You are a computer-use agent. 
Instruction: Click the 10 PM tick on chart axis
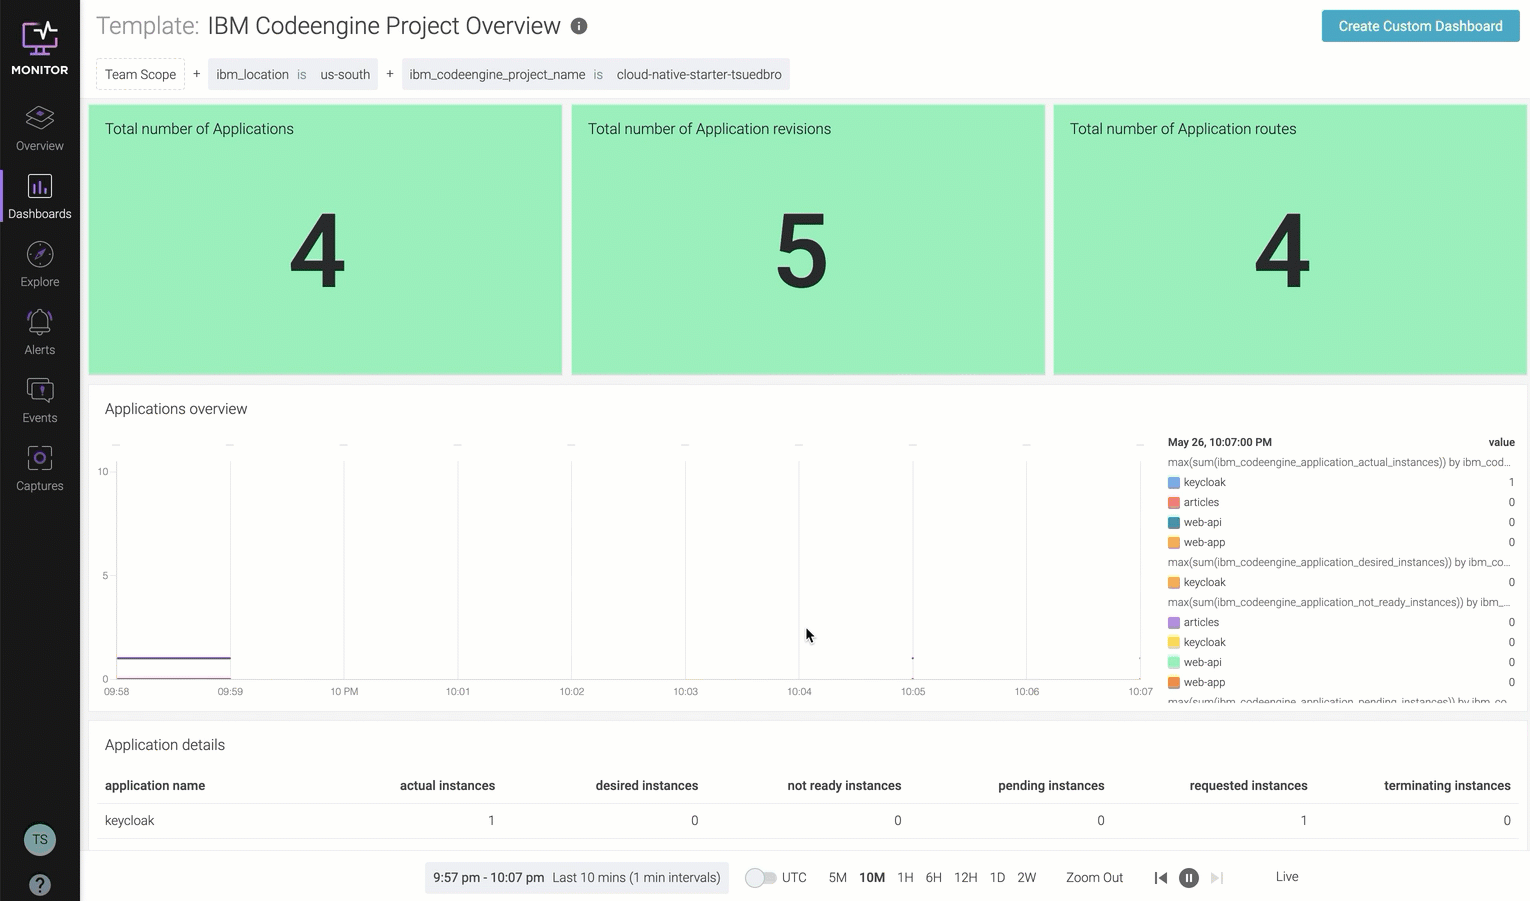344,692
